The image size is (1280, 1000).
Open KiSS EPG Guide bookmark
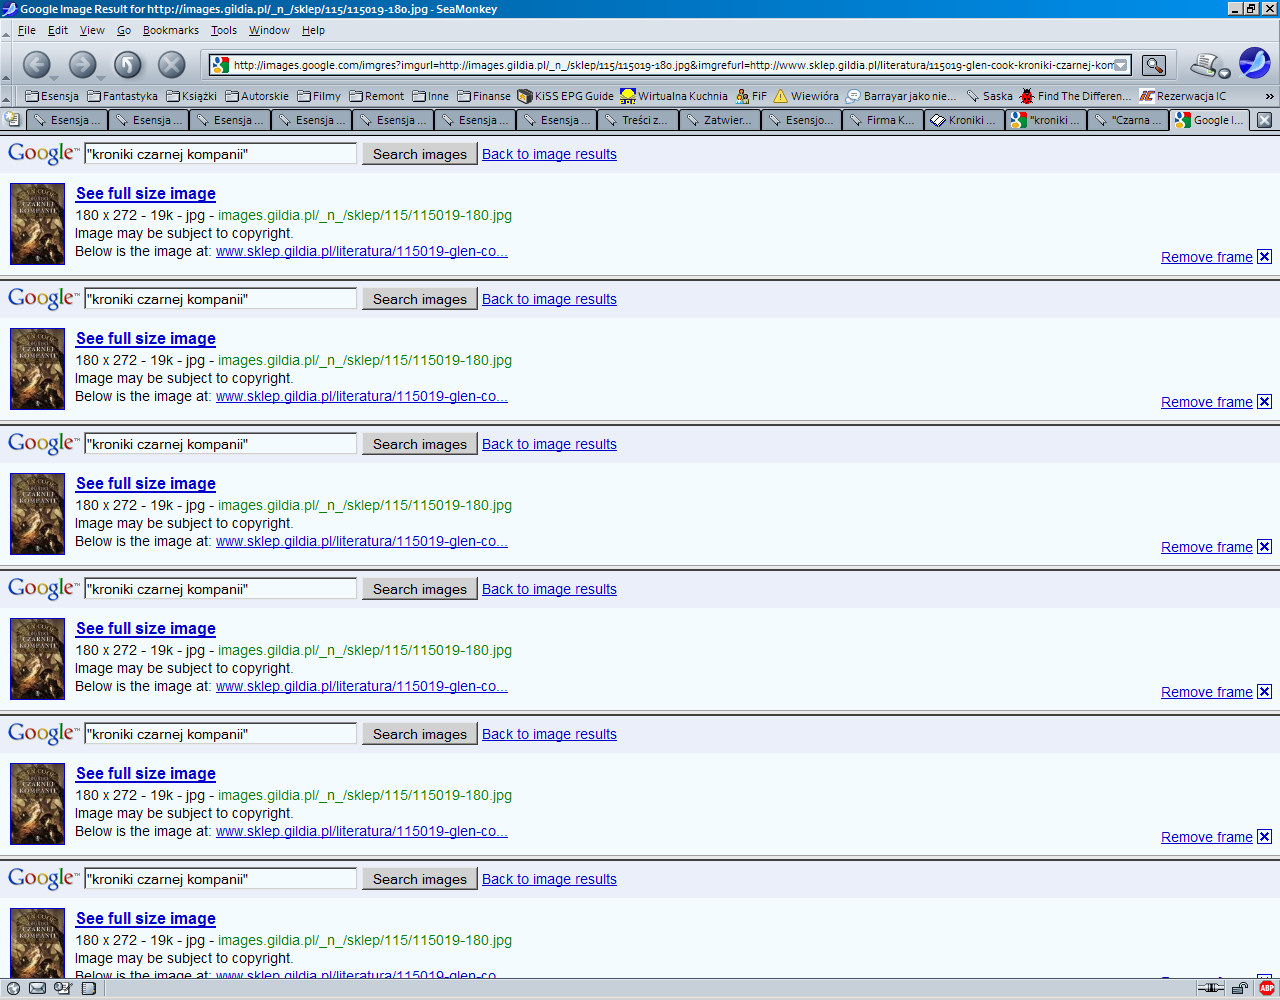(565, 96)
